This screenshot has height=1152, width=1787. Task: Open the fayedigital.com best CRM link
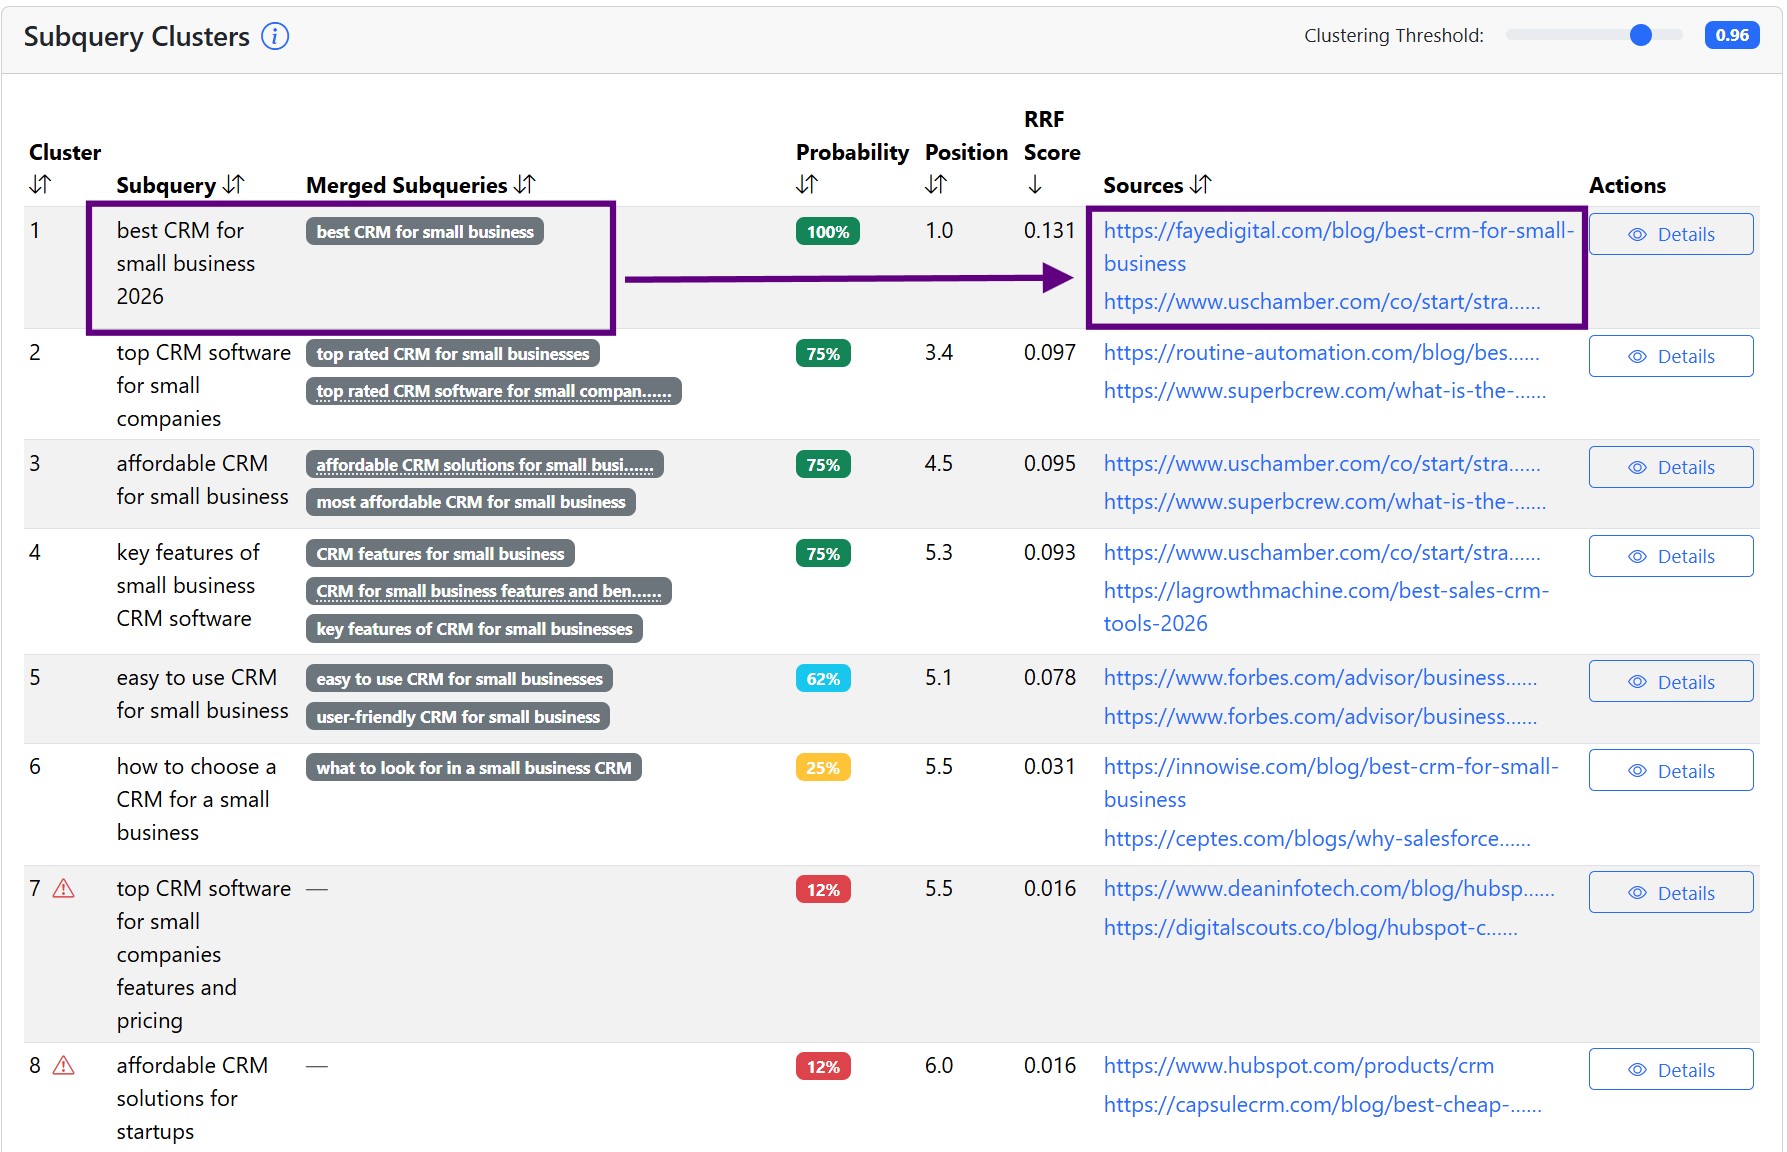[1337, 231]
